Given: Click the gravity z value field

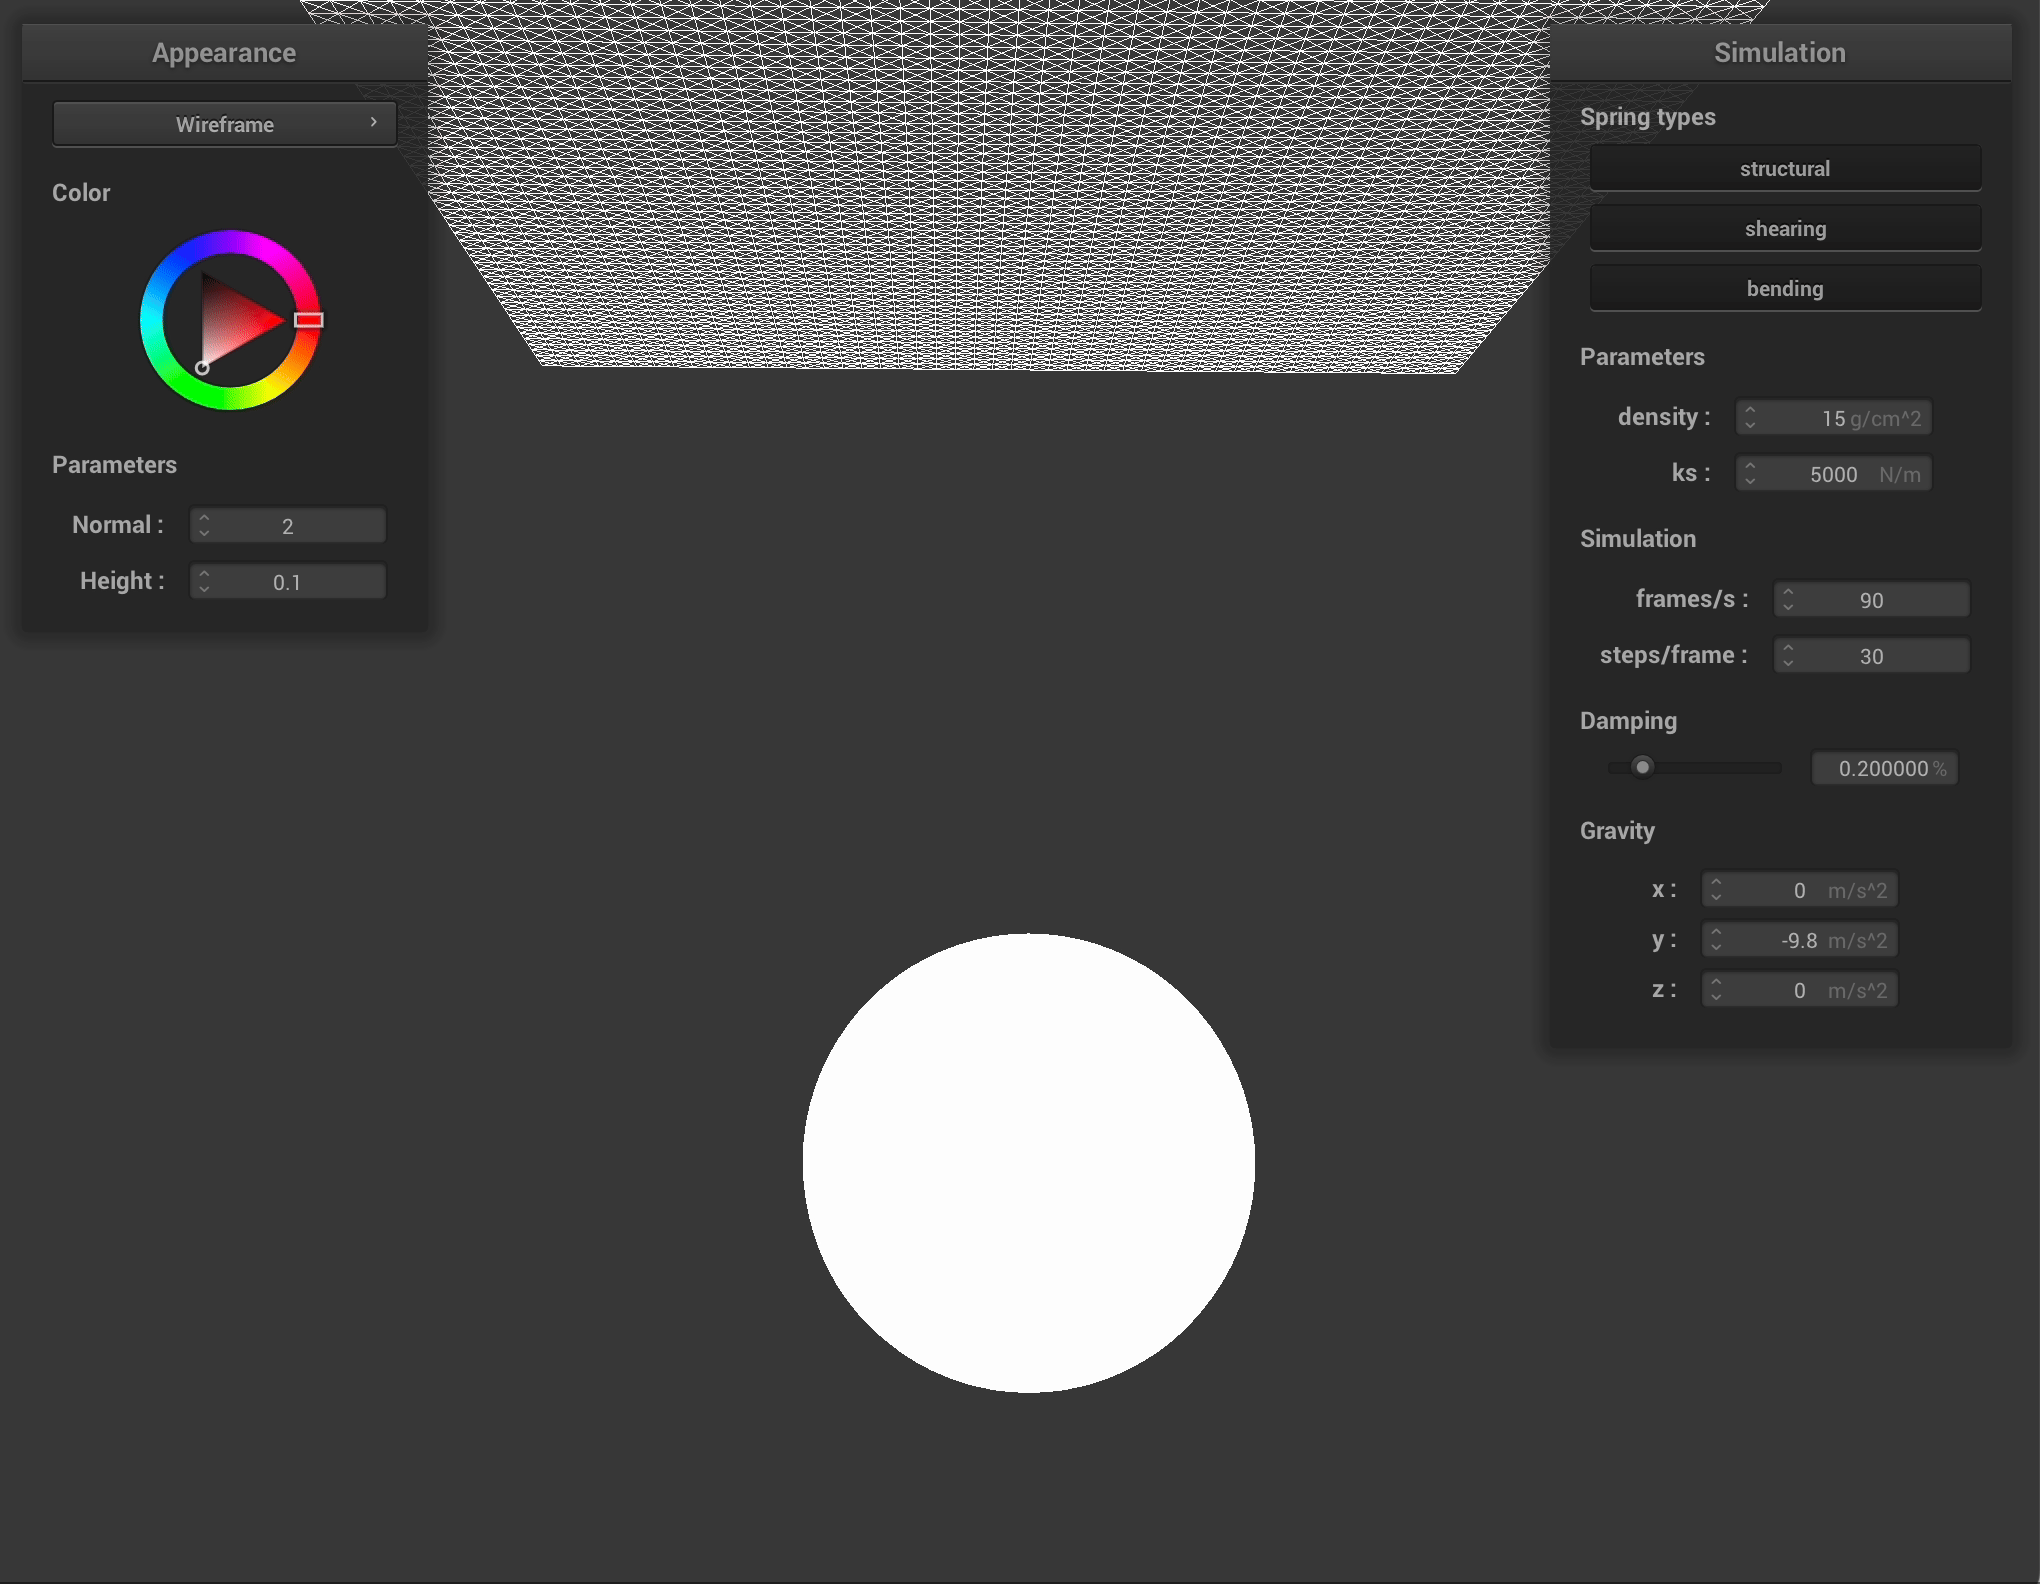Looking at the screenshot, I should (x=1800, y=989).
